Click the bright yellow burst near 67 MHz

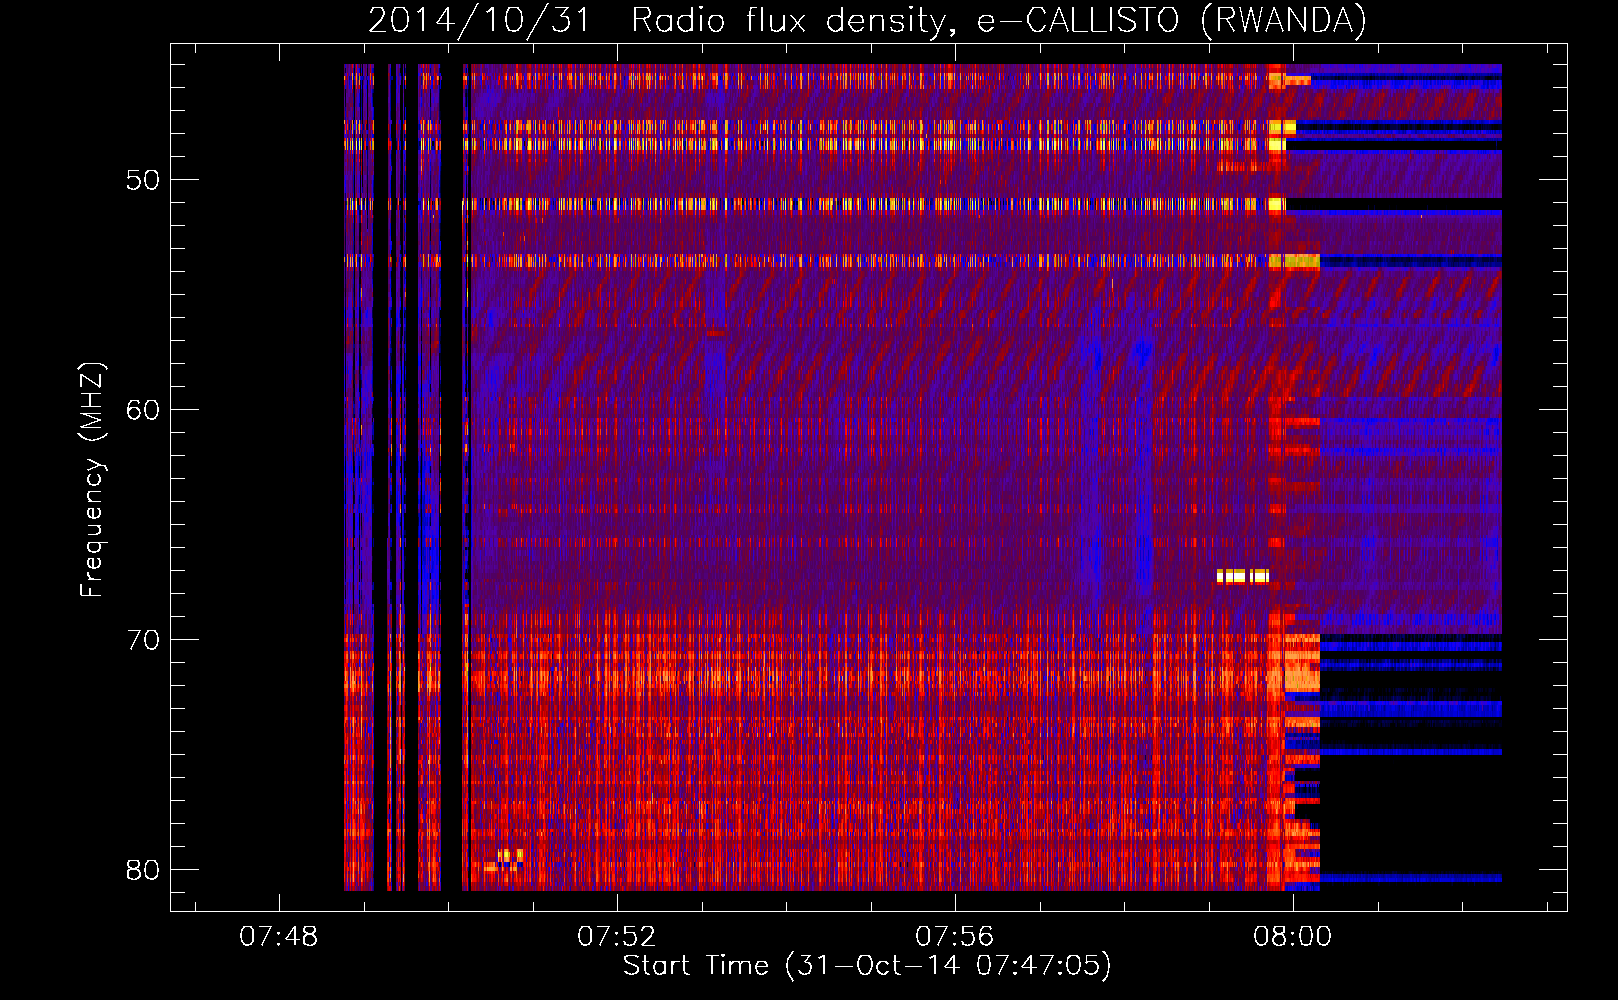pos(1243,576)
